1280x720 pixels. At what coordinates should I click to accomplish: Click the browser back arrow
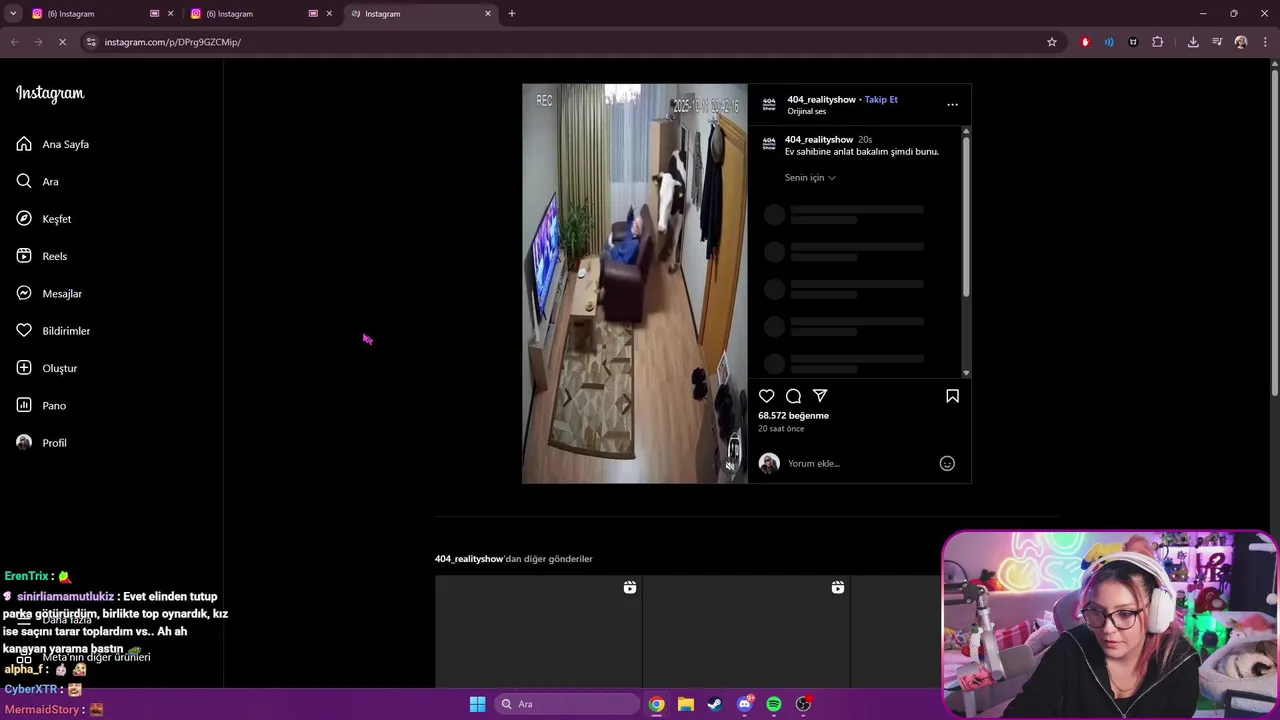click(14, 42)
